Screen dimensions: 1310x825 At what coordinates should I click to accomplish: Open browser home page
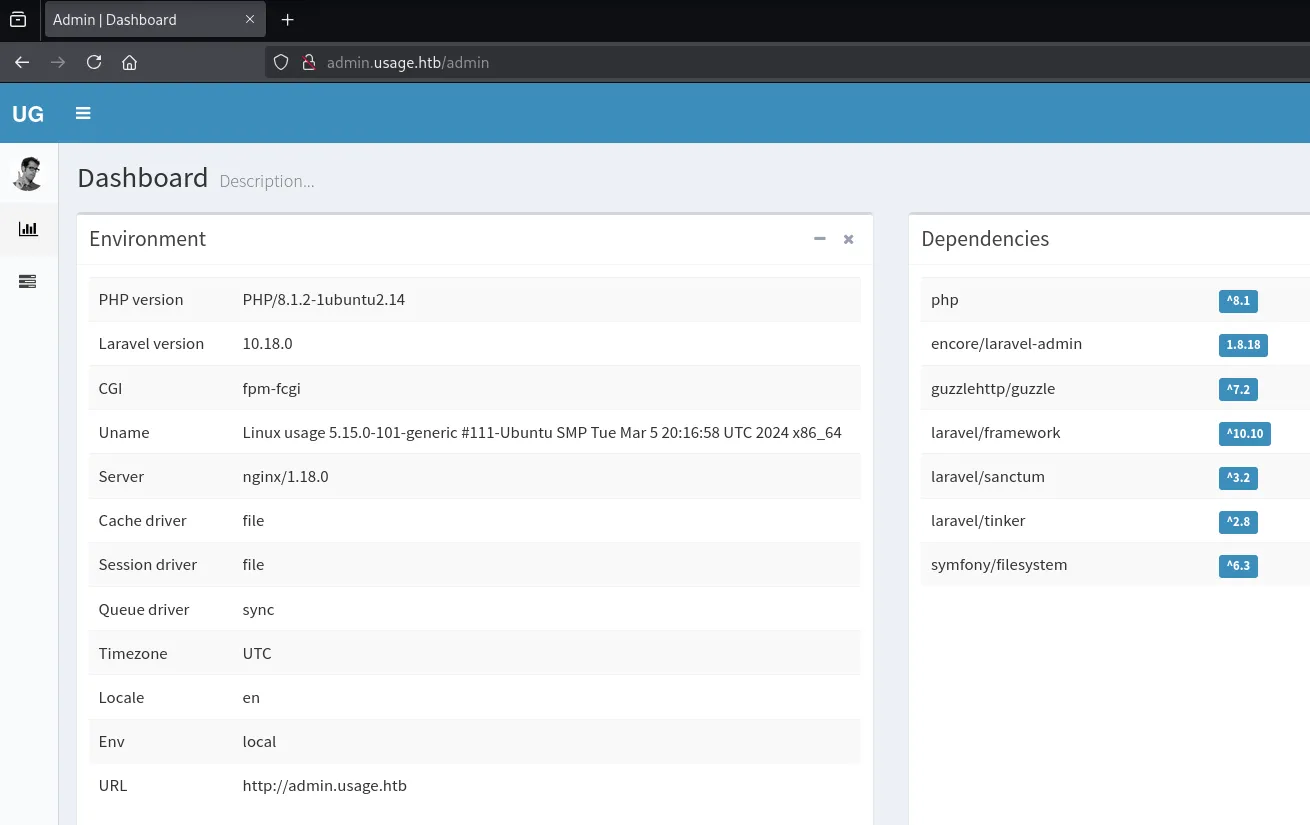point(129,62)
